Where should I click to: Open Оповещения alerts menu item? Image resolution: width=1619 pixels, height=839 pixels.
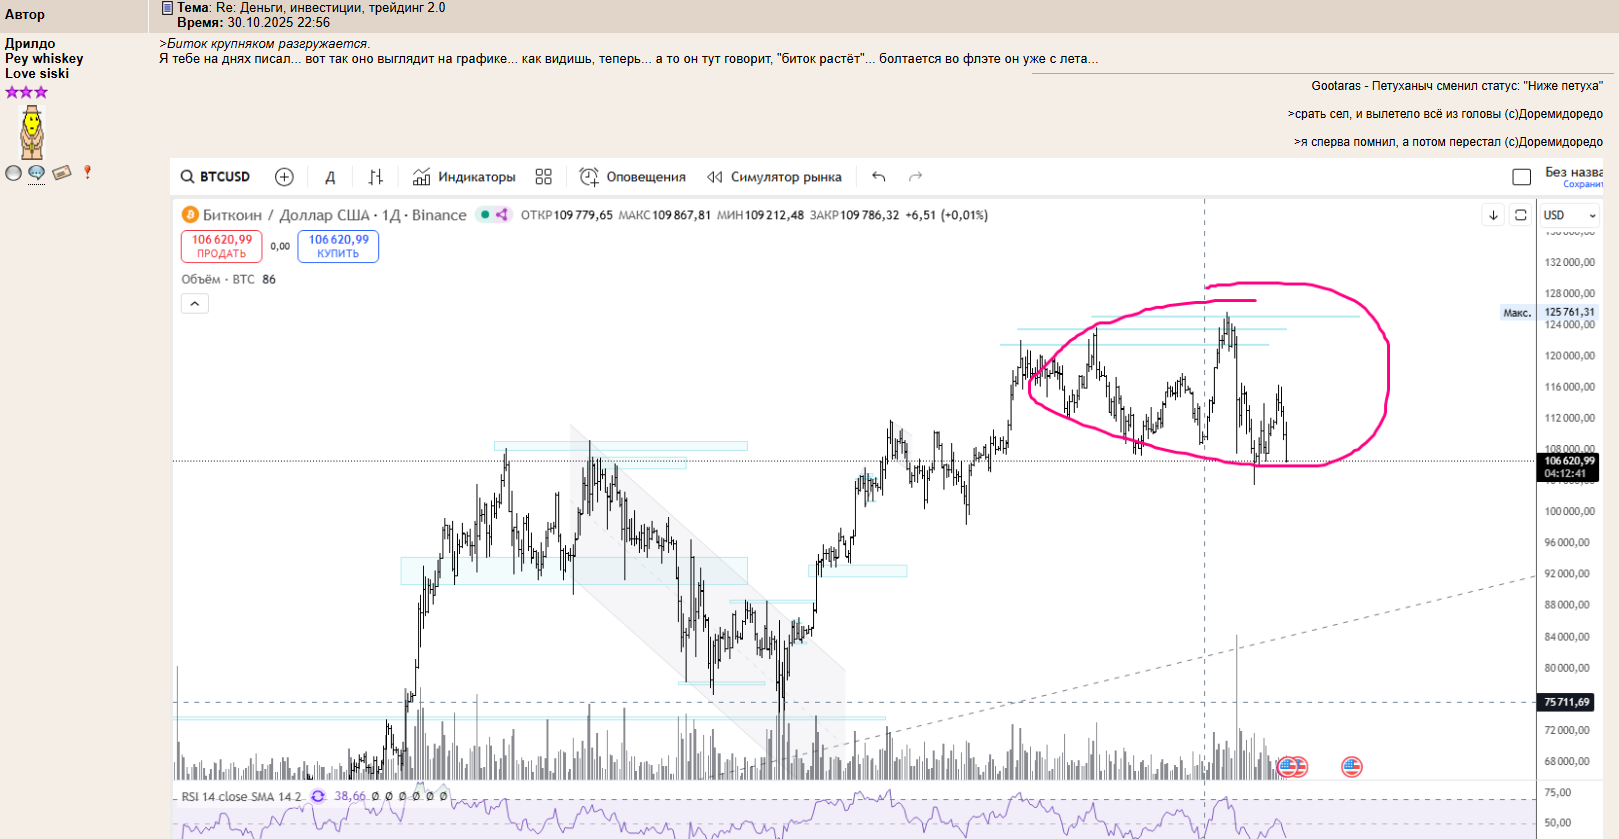(633, 177)
